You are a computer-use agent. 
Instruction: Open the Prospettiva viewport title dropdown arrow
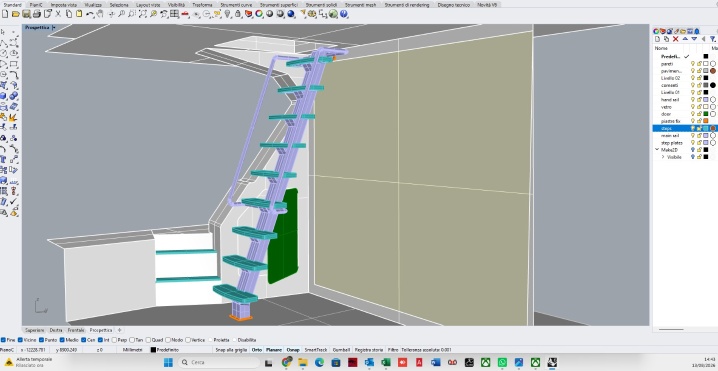point(54,27)
